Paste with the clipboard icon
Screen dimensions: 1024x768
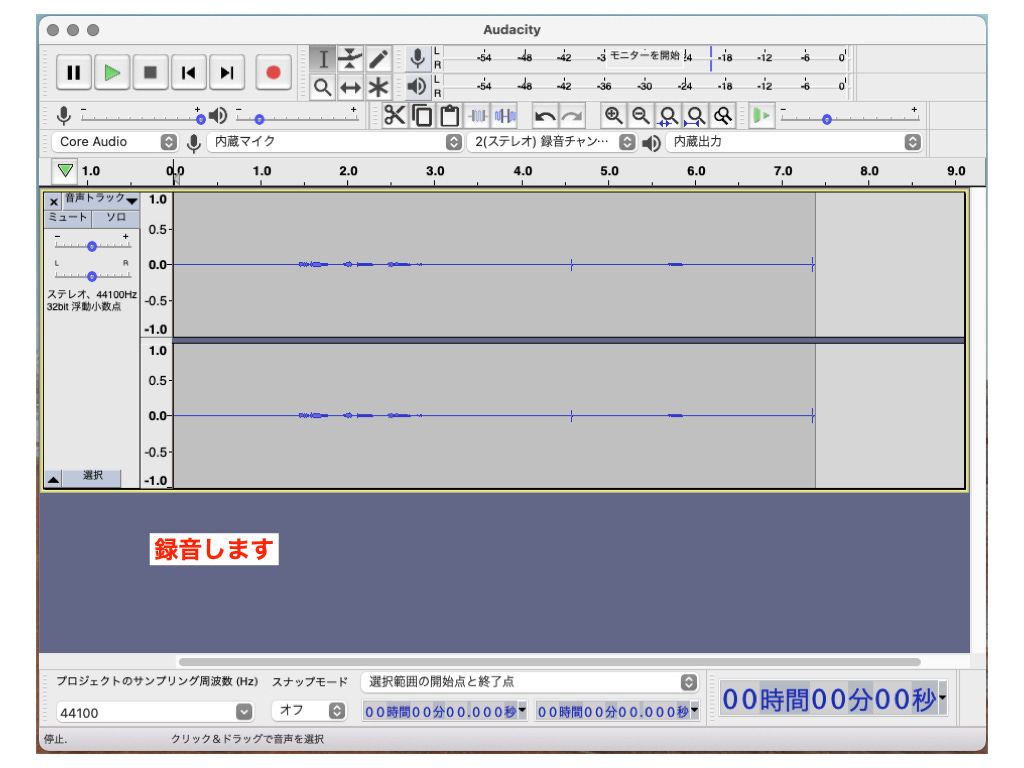point(449,116)
